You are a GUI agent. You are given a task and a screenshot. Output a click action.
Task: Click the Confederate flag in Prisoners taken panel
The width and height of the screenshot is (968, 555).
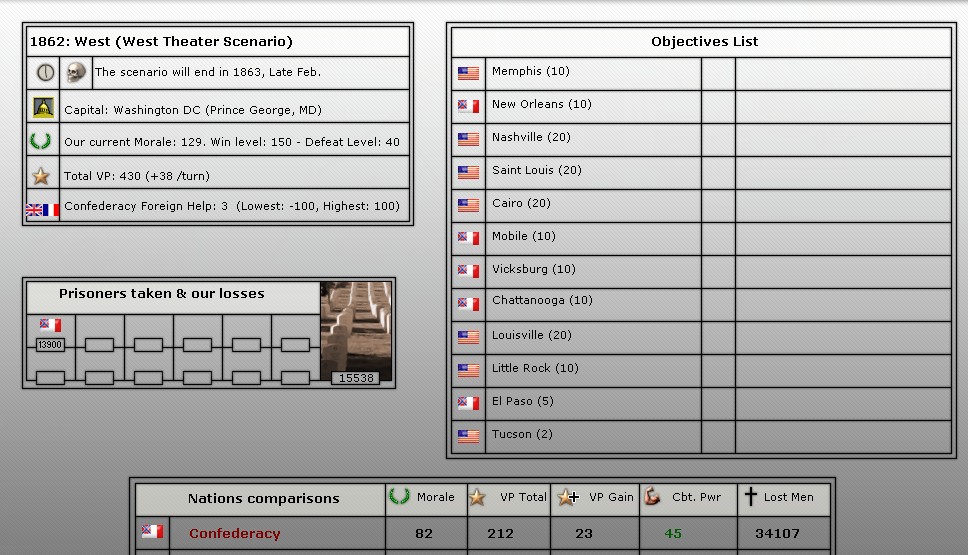point(50,326)
